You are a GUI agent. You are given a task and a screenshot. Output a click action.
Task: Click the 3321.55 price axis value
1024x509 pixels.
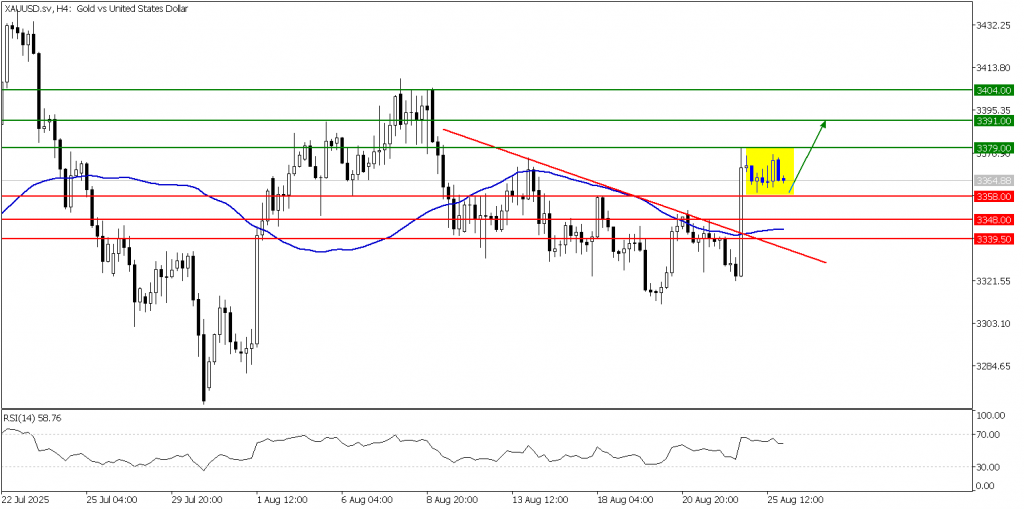tap(994, 281)
